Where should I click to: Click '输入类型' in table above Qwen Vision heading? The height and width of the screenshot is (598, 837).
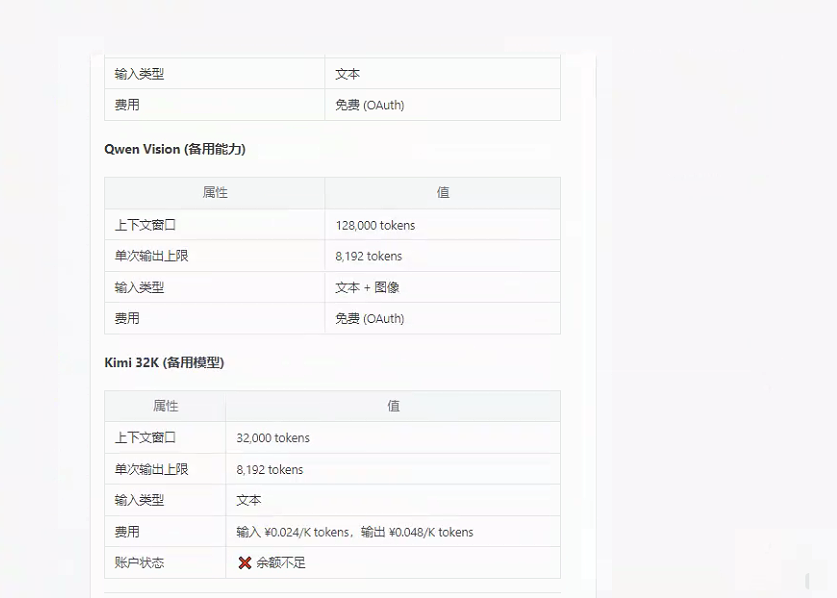(x=139, y=74)
